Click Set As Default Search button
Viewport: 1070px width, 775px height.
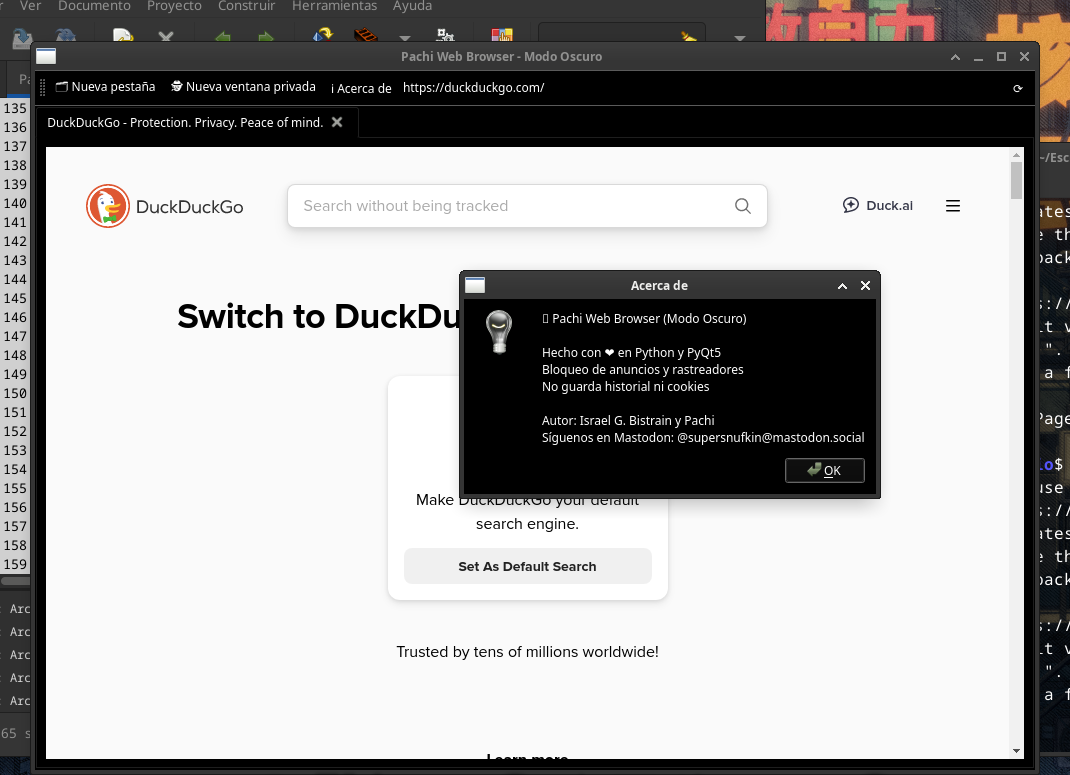coord(527,566)
